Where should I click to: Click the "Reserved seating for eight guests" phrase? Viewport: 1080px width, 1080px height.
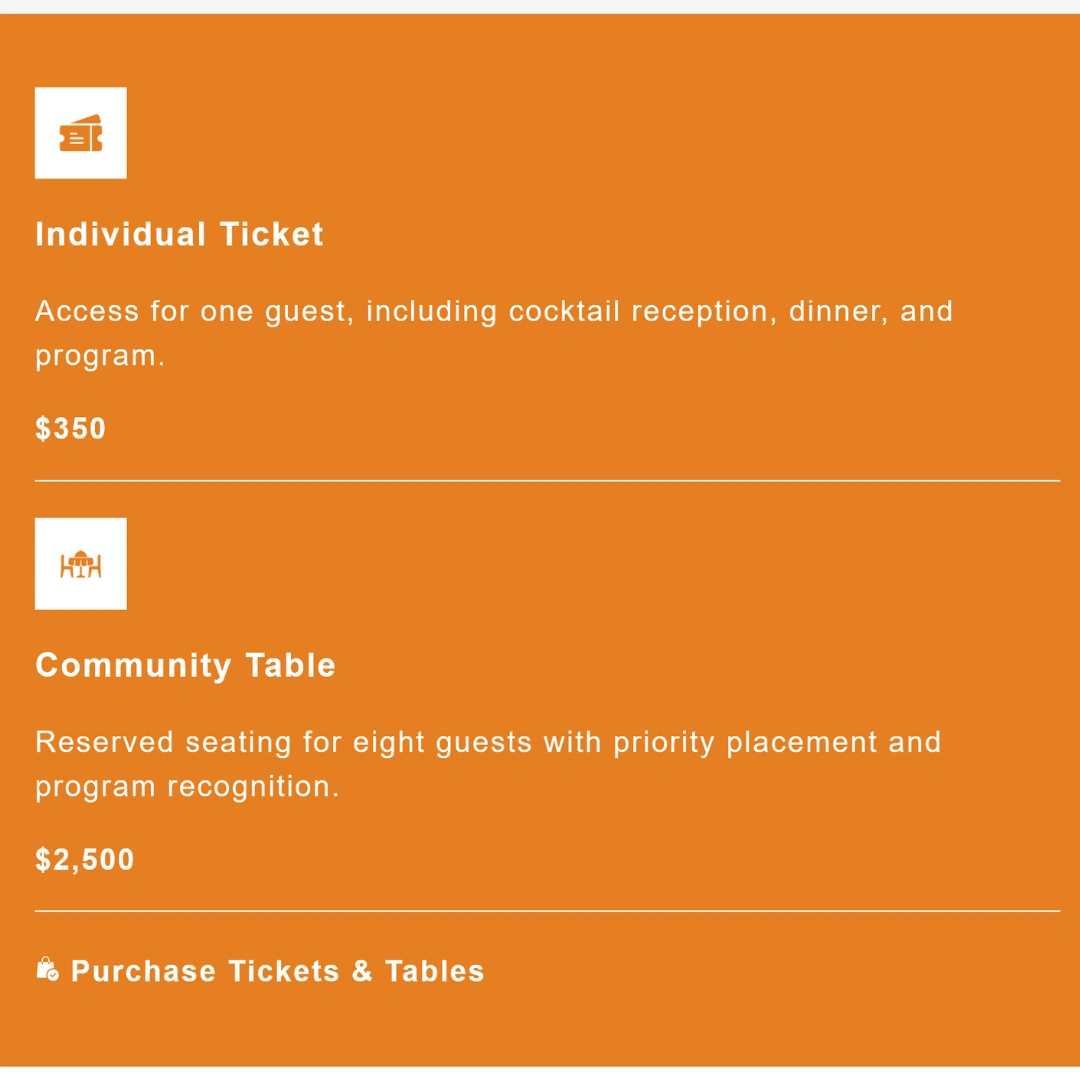coord(284,742)
